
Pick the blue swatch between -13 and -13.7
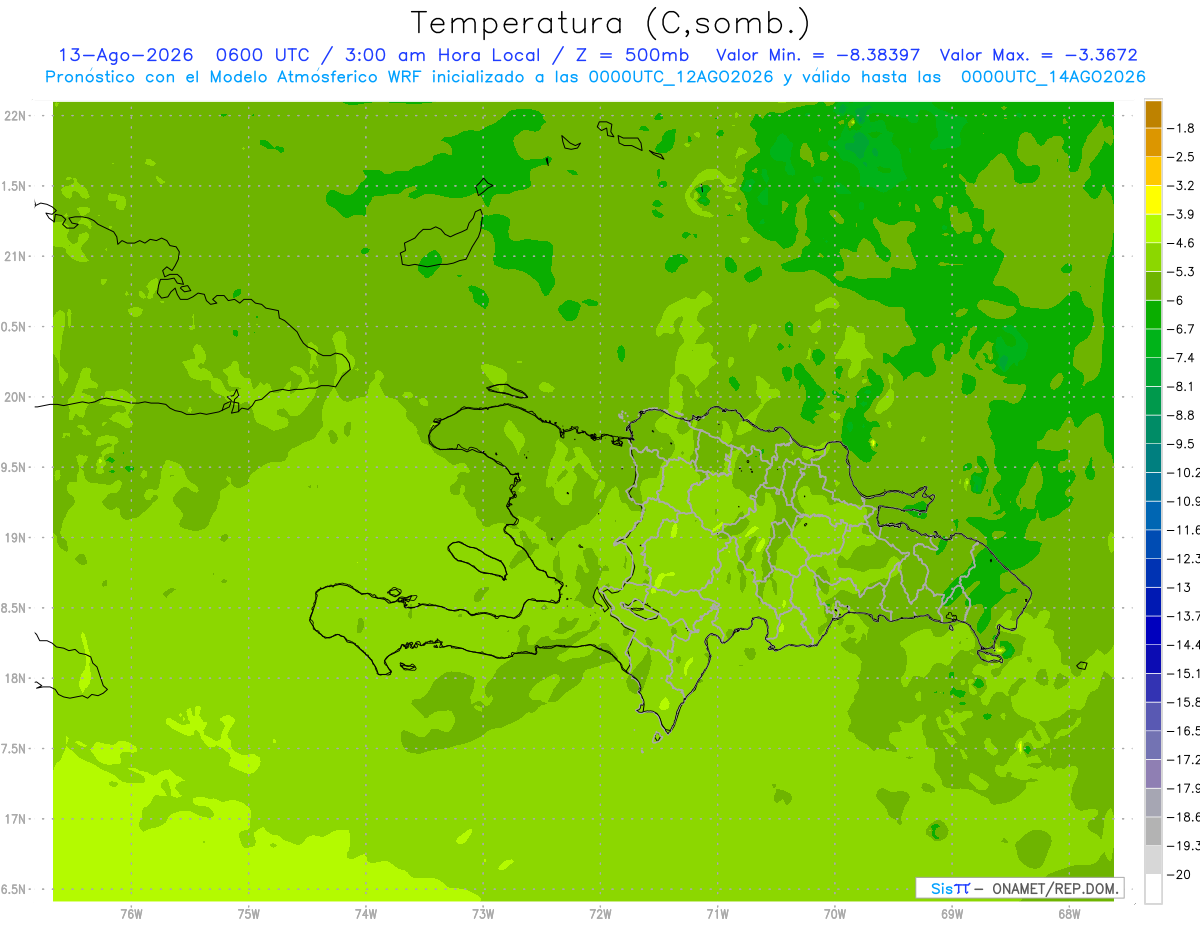pyautogui.click(x=1153, y=602)
